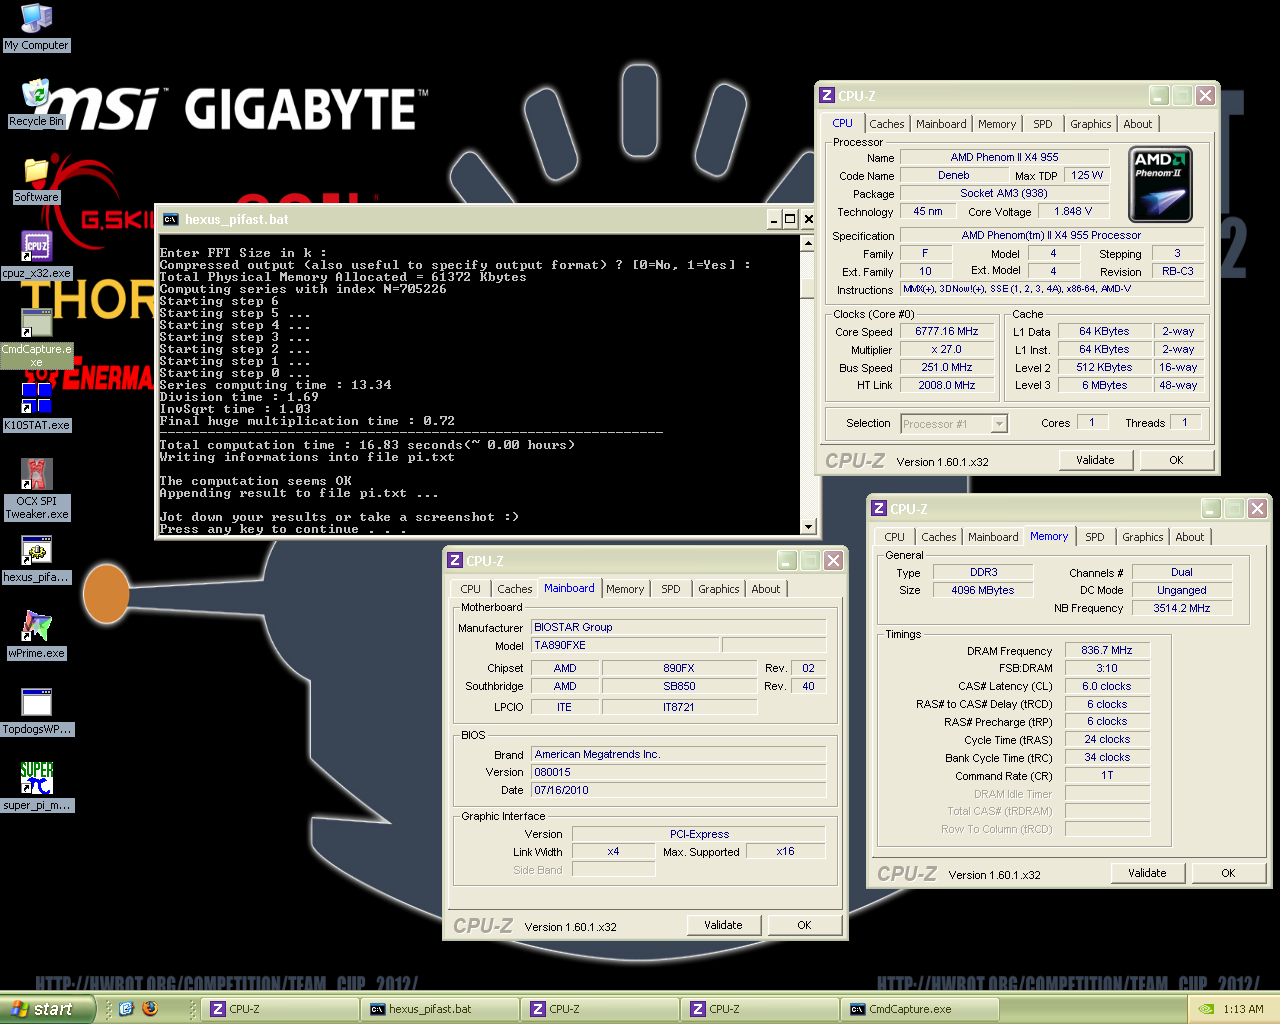Viewport: 1280px width, 1024px height.
Task: Open Firefox quick launch icon
Action: (x=150, y=1009)
